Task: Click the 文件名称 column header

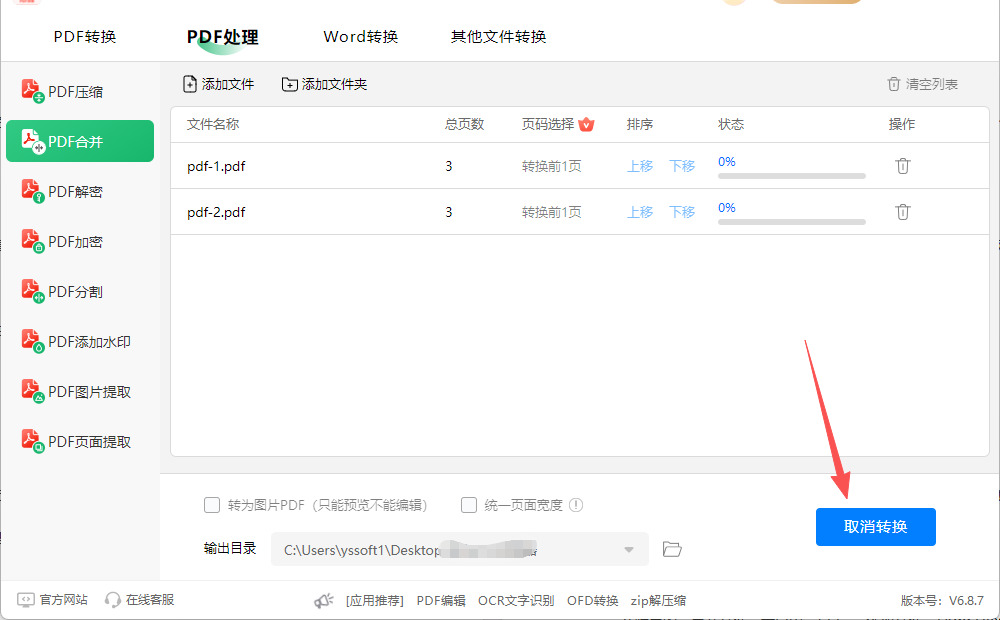Action: [213, 124]
